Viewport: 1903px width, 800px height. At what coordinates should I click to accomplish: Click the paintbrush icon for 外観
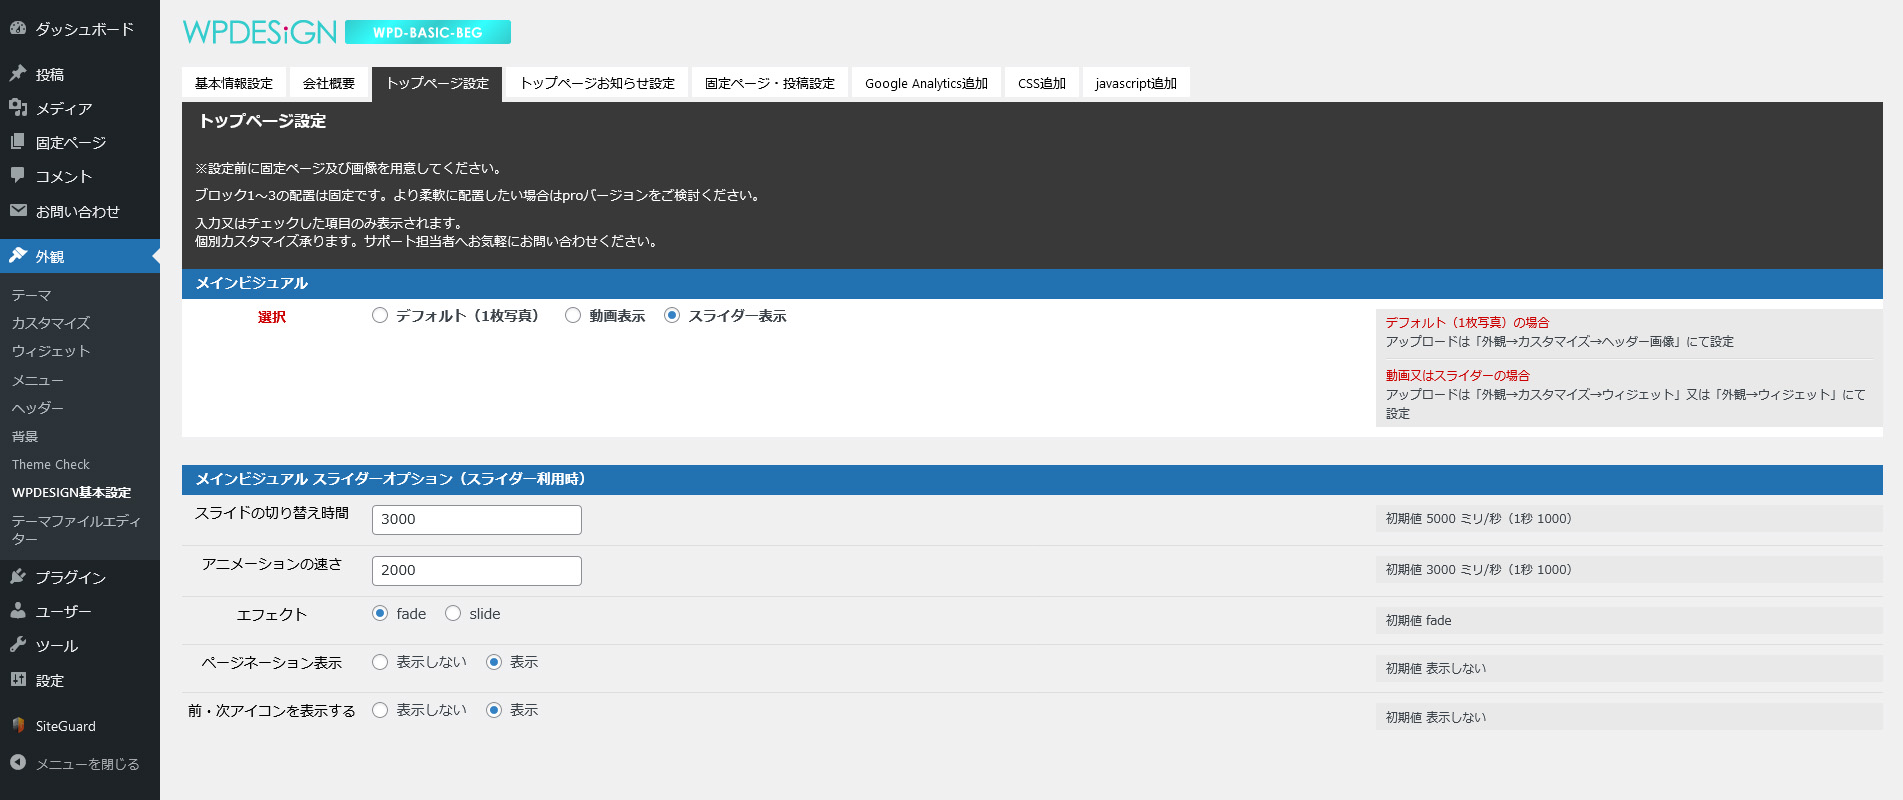click(x=18, y=255)
